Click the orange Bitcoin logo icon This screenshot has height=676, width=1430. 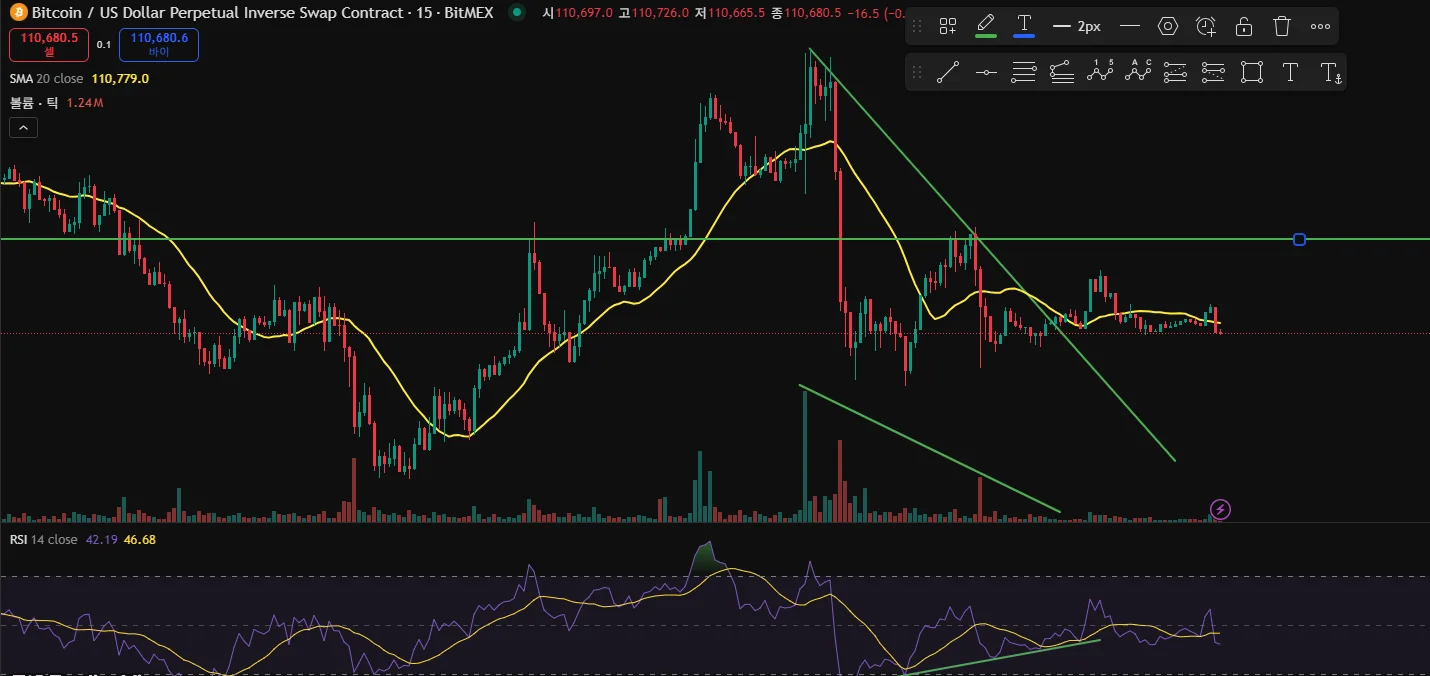click(17, 13)
